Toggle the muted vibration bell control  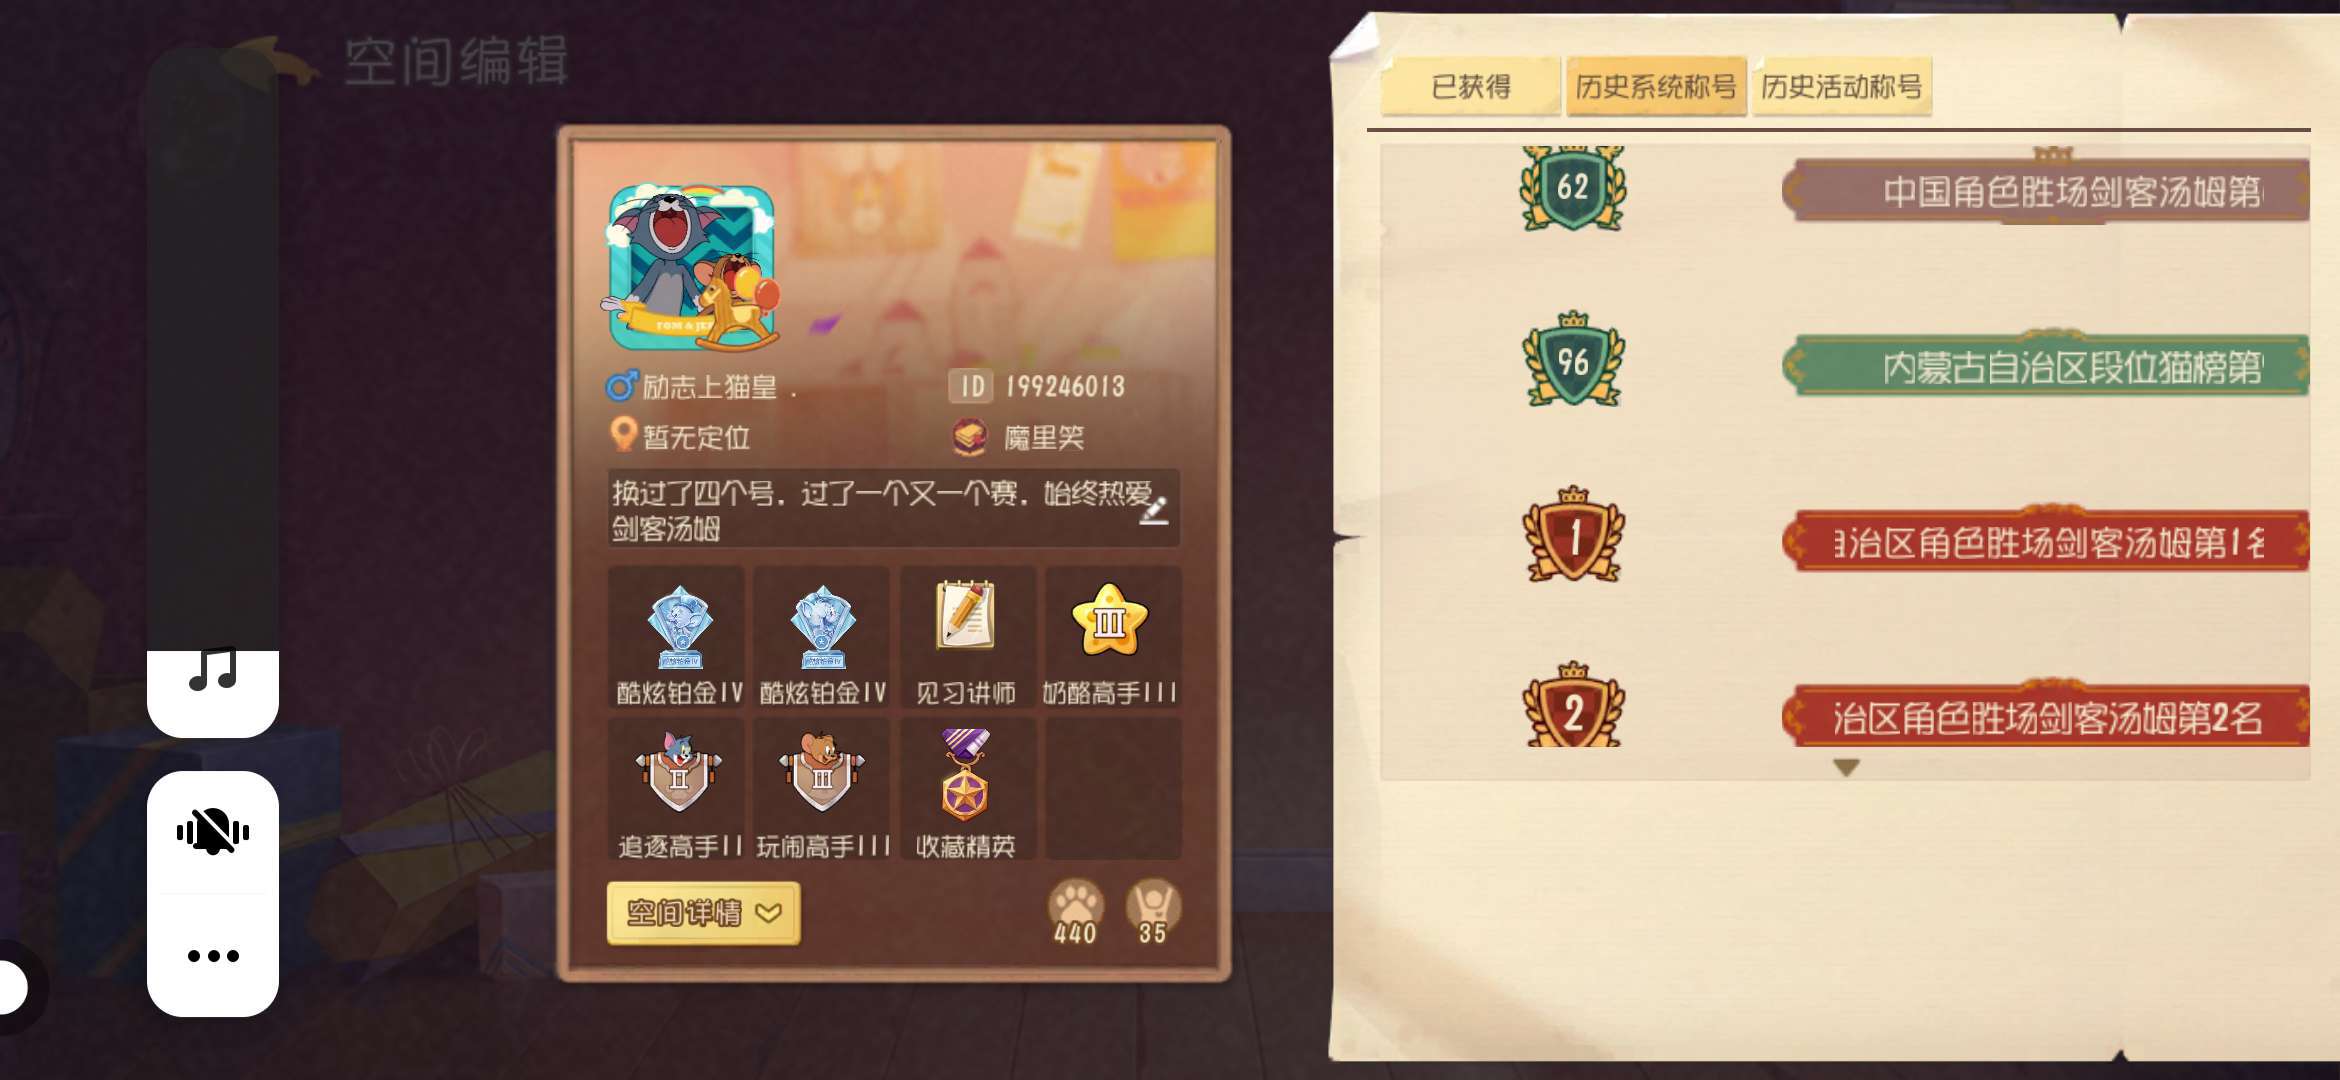click(x=213, y=832)
